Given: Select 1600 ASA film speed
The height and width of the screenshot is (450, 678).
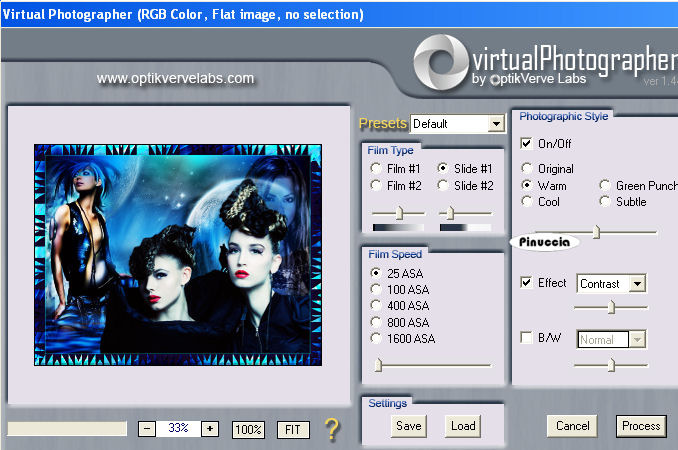Looking at the screenshot, I should click(x=376, y=338).
